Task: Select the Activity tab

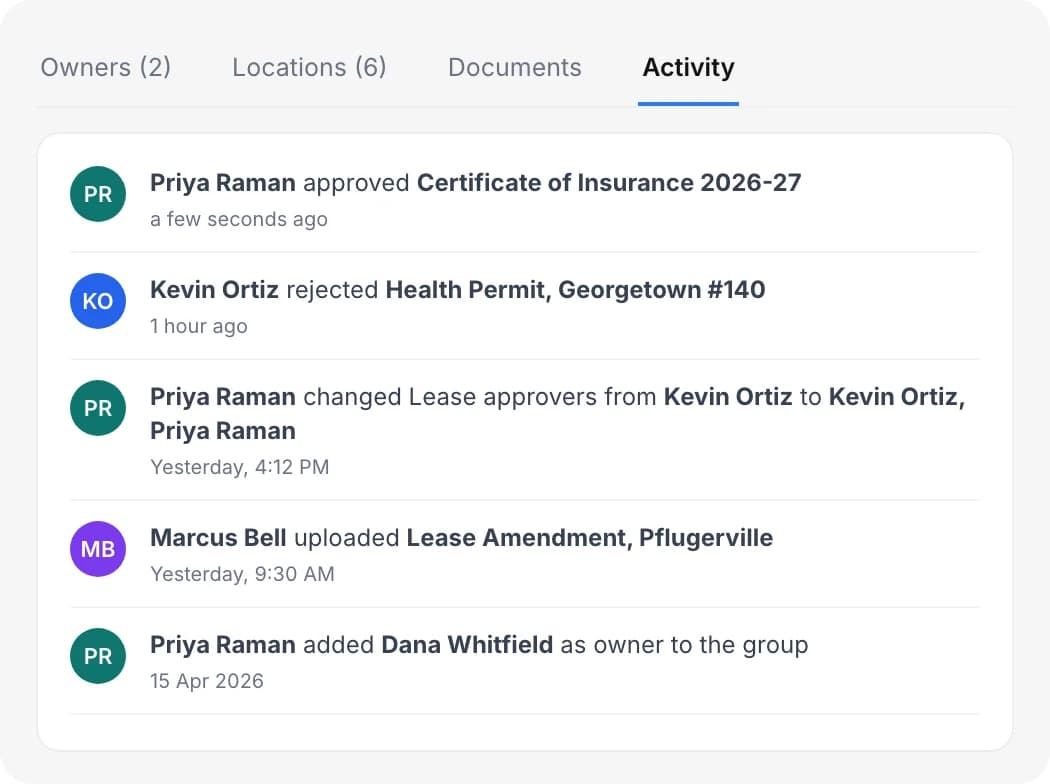Action: (688, 68)
